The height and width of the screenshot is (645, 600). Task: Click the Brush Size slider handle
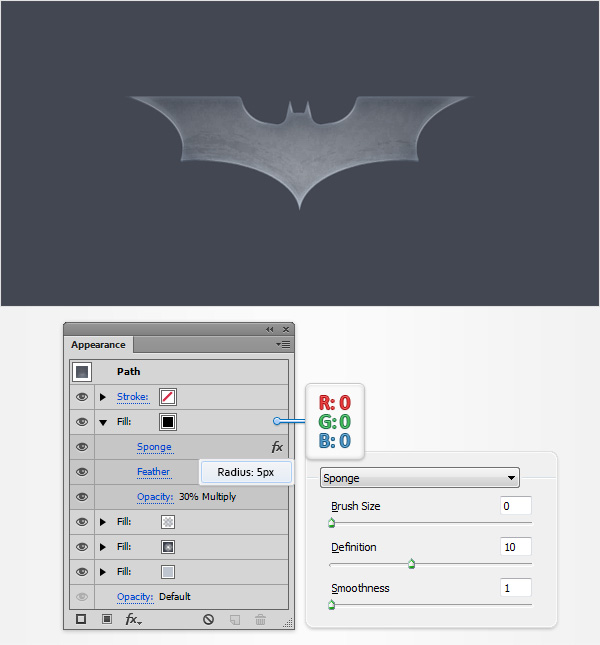coord(331,523)
